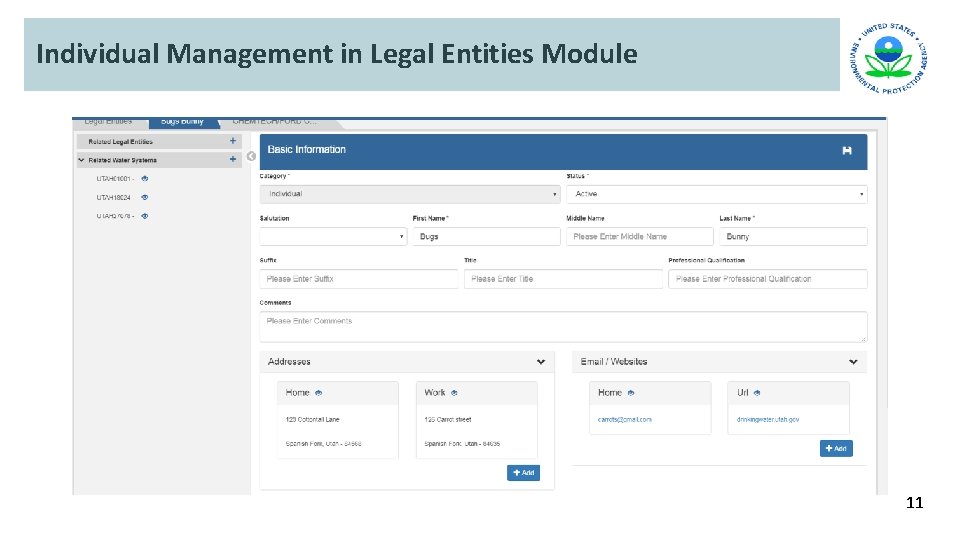Add a related water system with plus icon

233,159
